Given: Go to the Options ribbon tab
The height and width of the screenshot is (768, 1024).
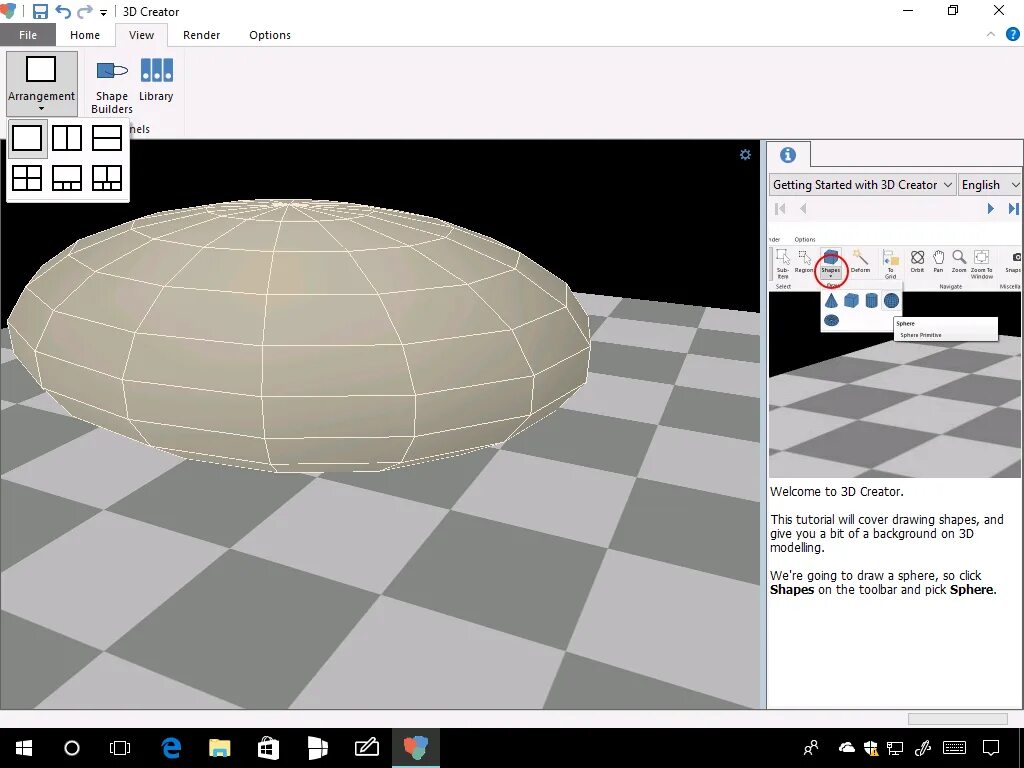Looking at the screenshot, I should pos(270,35).
